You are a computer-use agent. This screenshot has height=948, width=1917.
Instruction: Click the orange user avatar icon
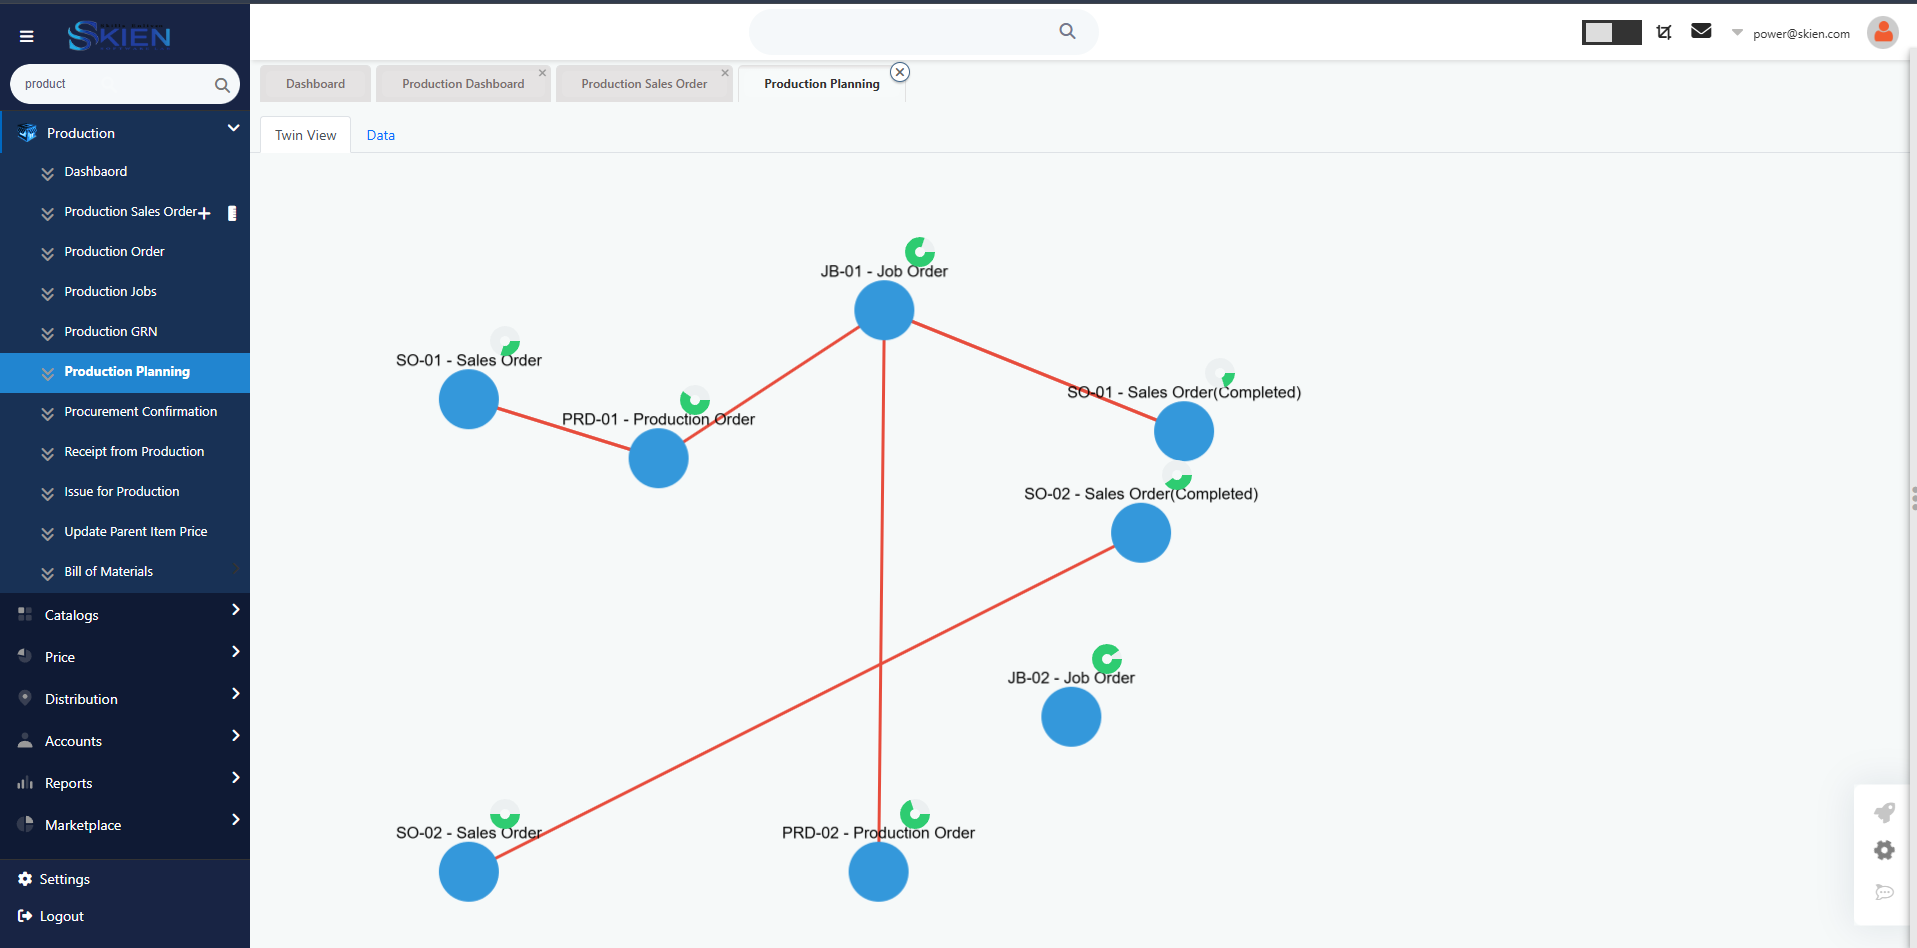click(1882, 33)
